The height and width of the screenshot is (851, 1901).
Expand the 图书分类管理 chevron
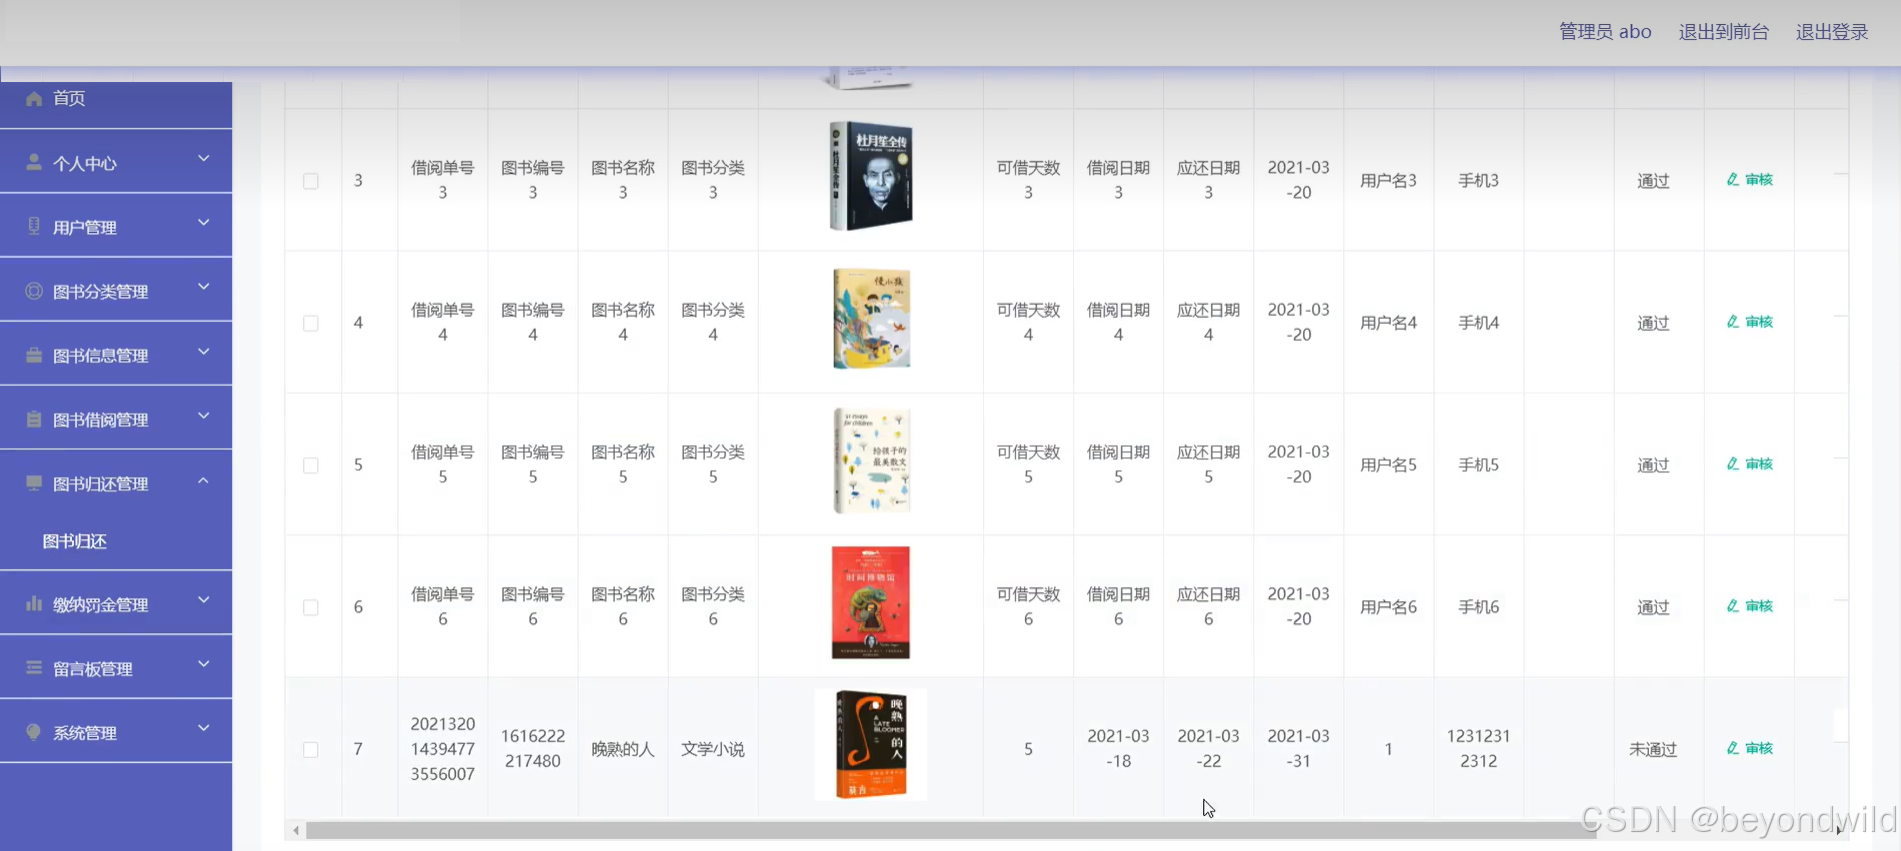204,286
